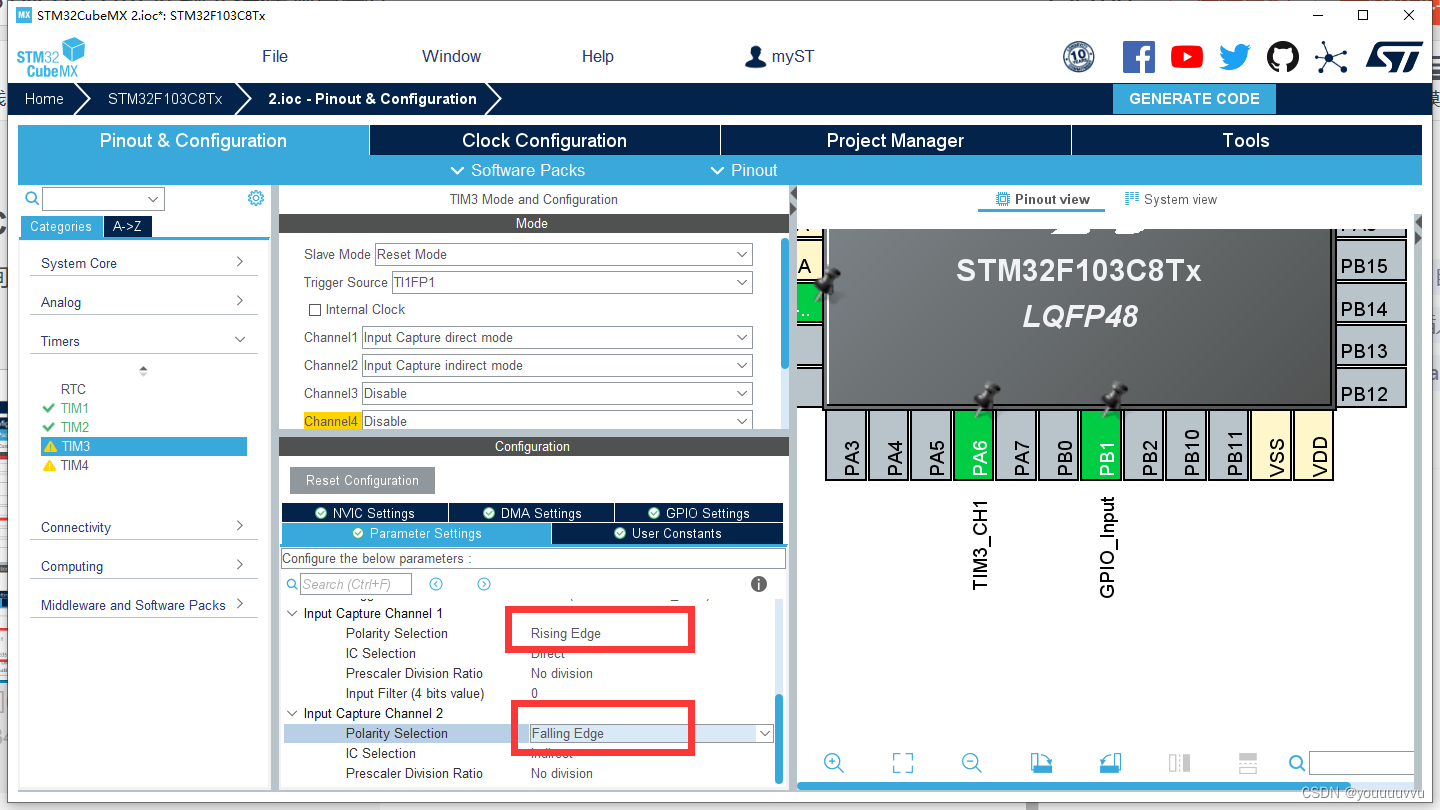Open the Channel2 mode dropdown
This screenshot has width=1440, height=810.
pos(557,365)
